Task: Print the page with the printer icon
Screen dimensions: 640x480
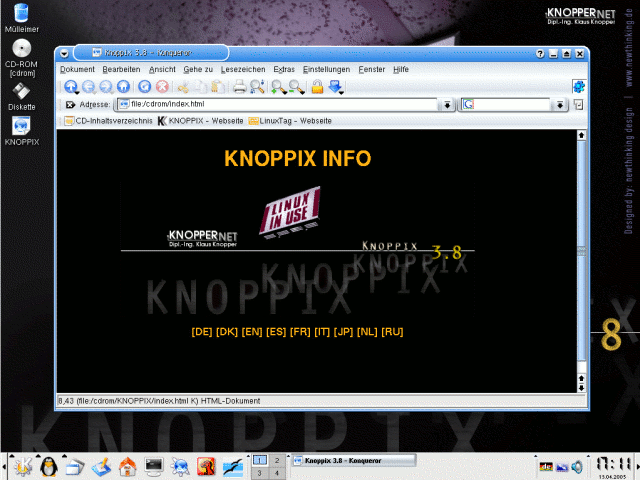Action: (239, 87)
